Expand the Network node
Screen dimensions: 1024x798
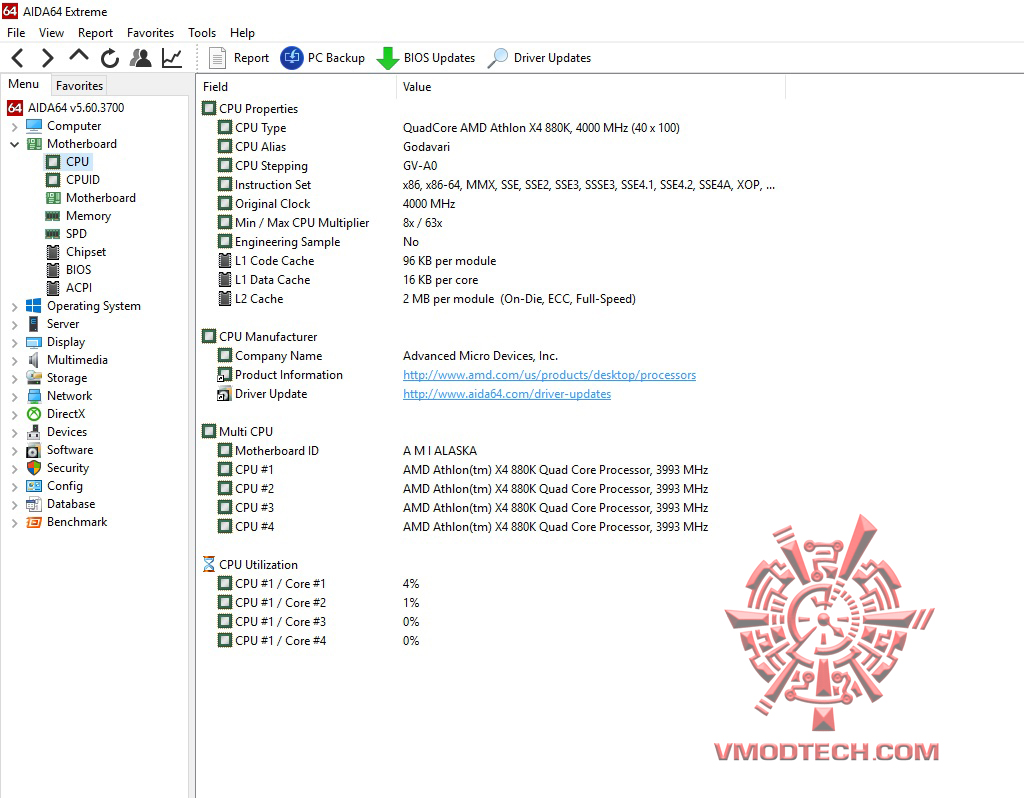click(14, 396)
